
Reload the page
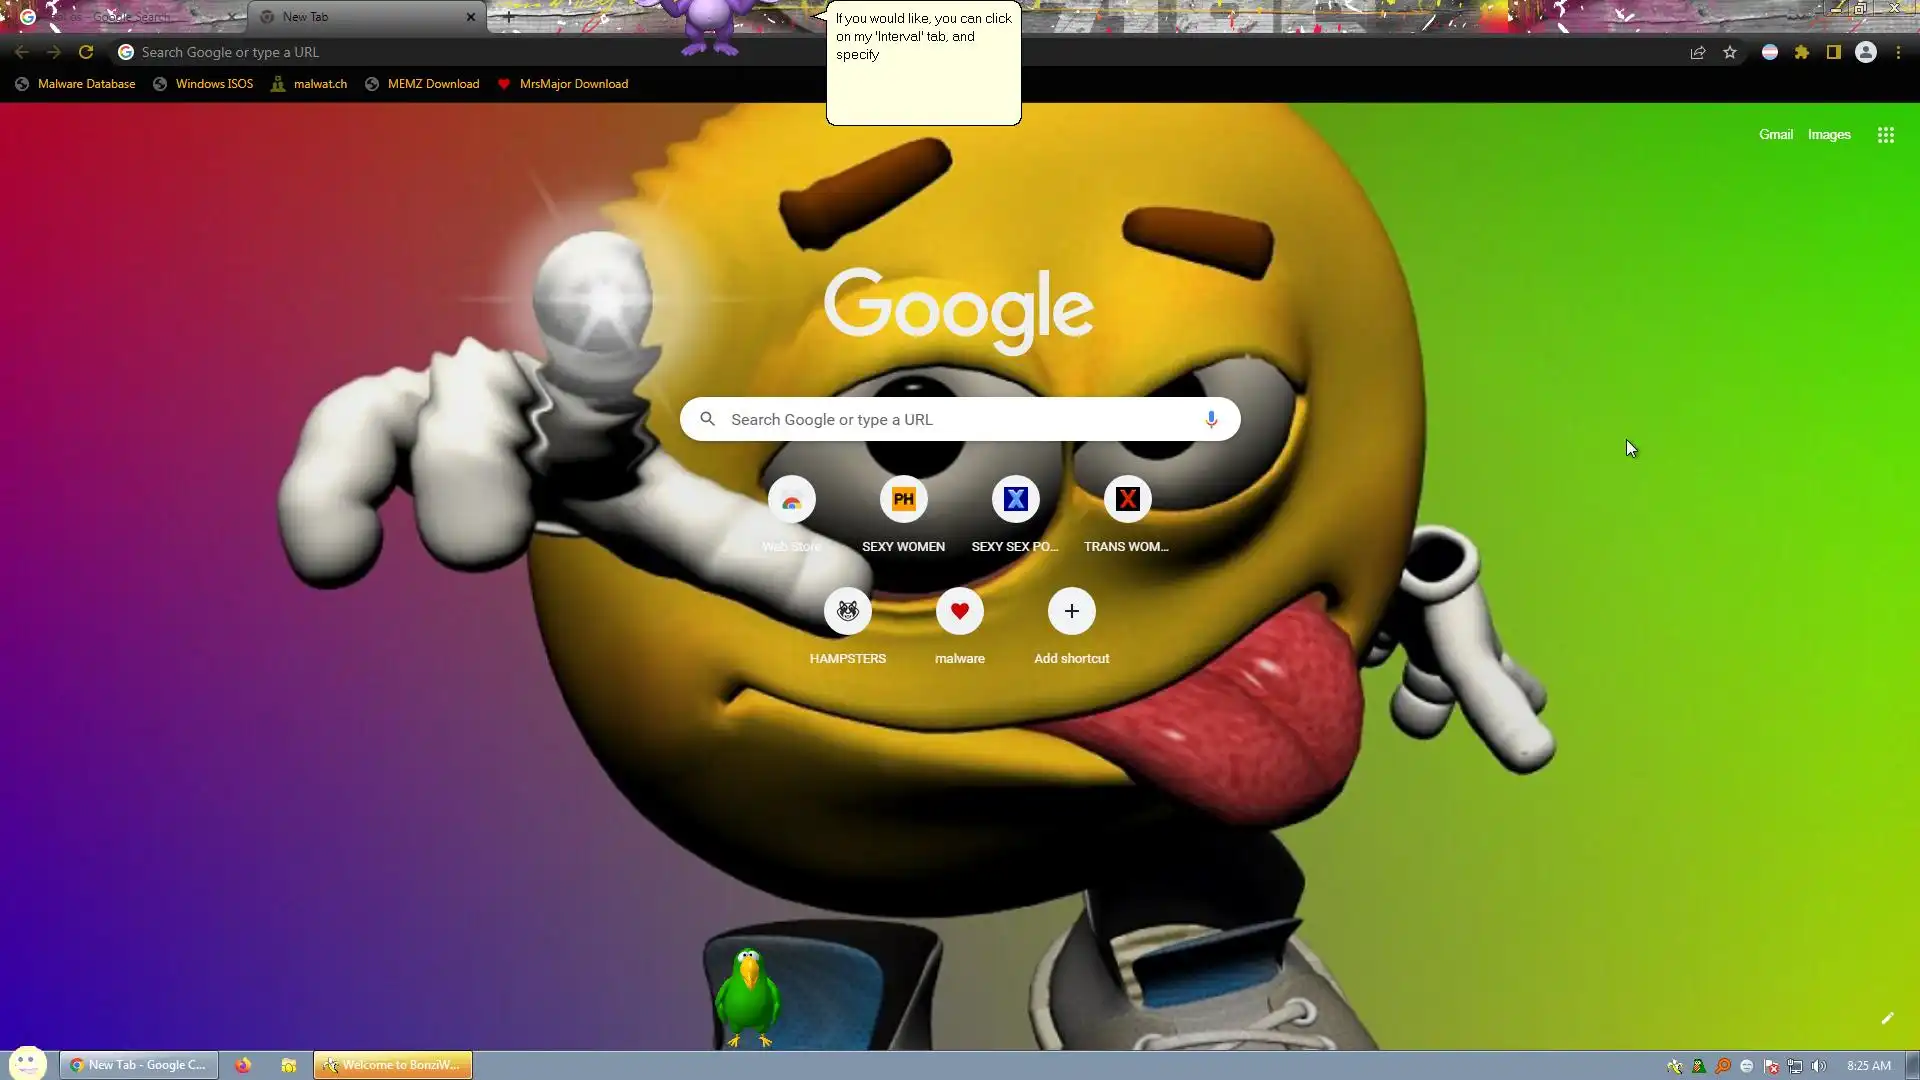tap(86, 53)
